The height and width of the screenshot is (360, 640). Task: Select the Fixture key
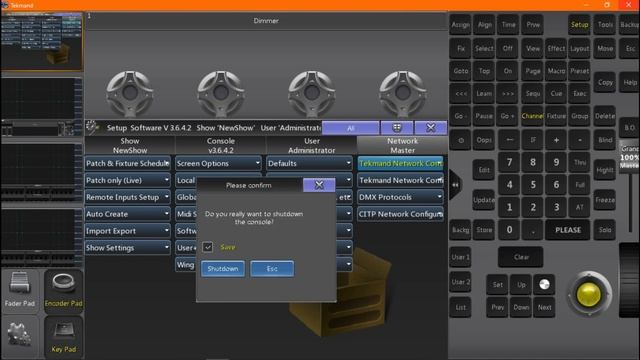click(556, 116)
